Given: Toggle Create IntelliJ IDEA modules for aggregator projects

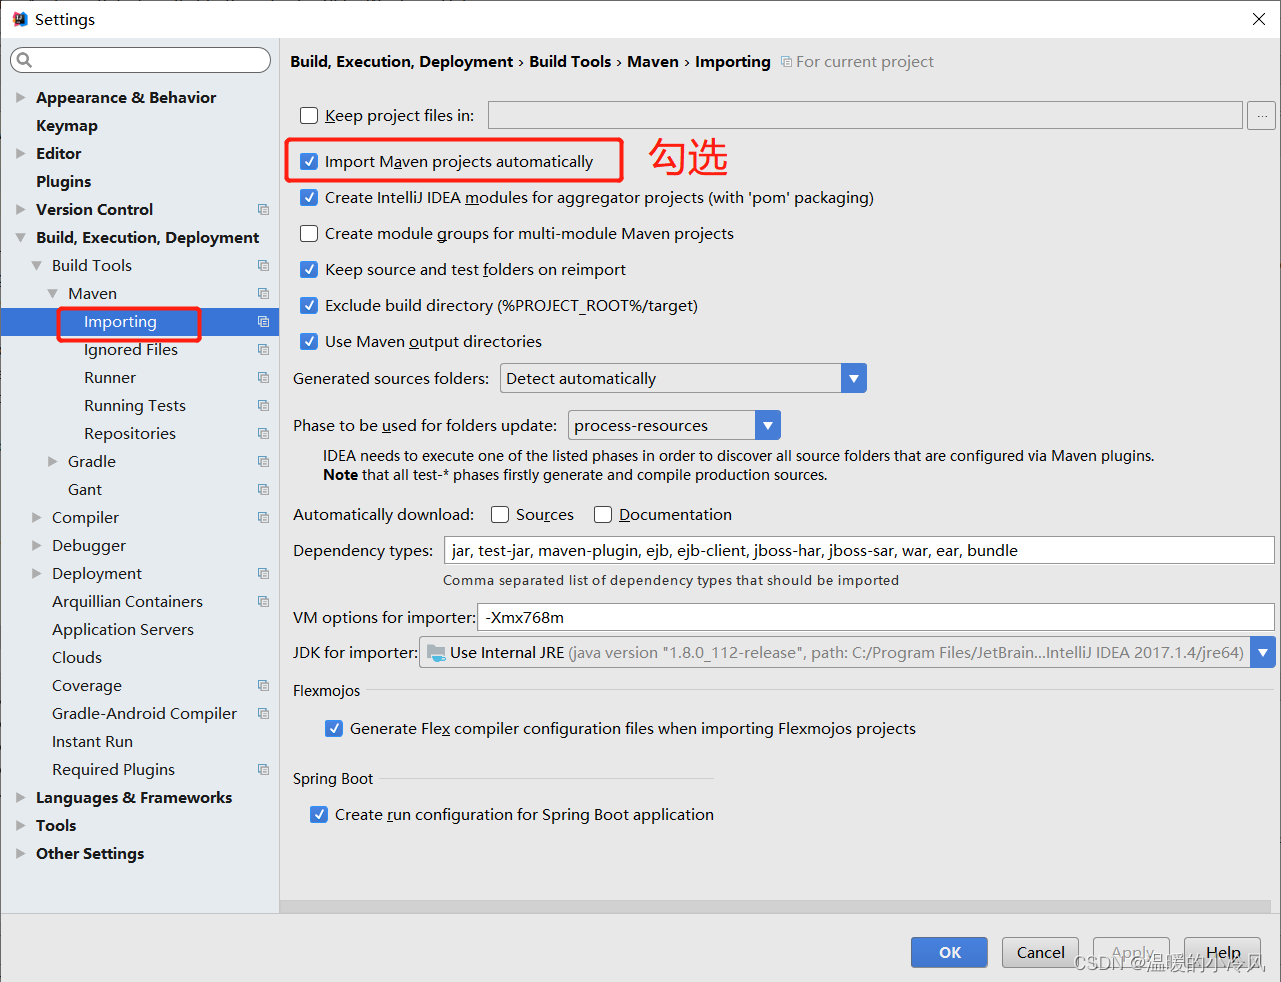Looking at the screenshot, I should (309, 198).
